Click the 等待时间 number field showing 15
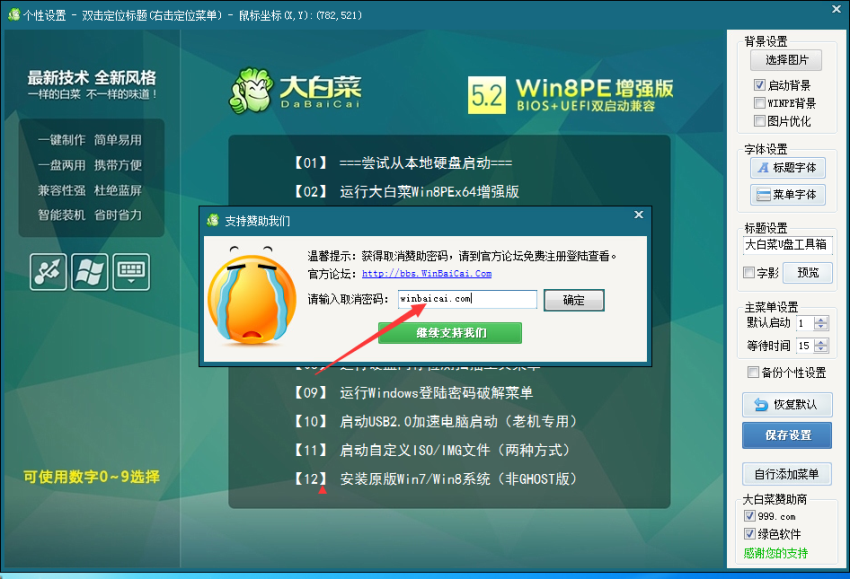Image resolution: width=850 pixels, height=579 pixels. 806,346
